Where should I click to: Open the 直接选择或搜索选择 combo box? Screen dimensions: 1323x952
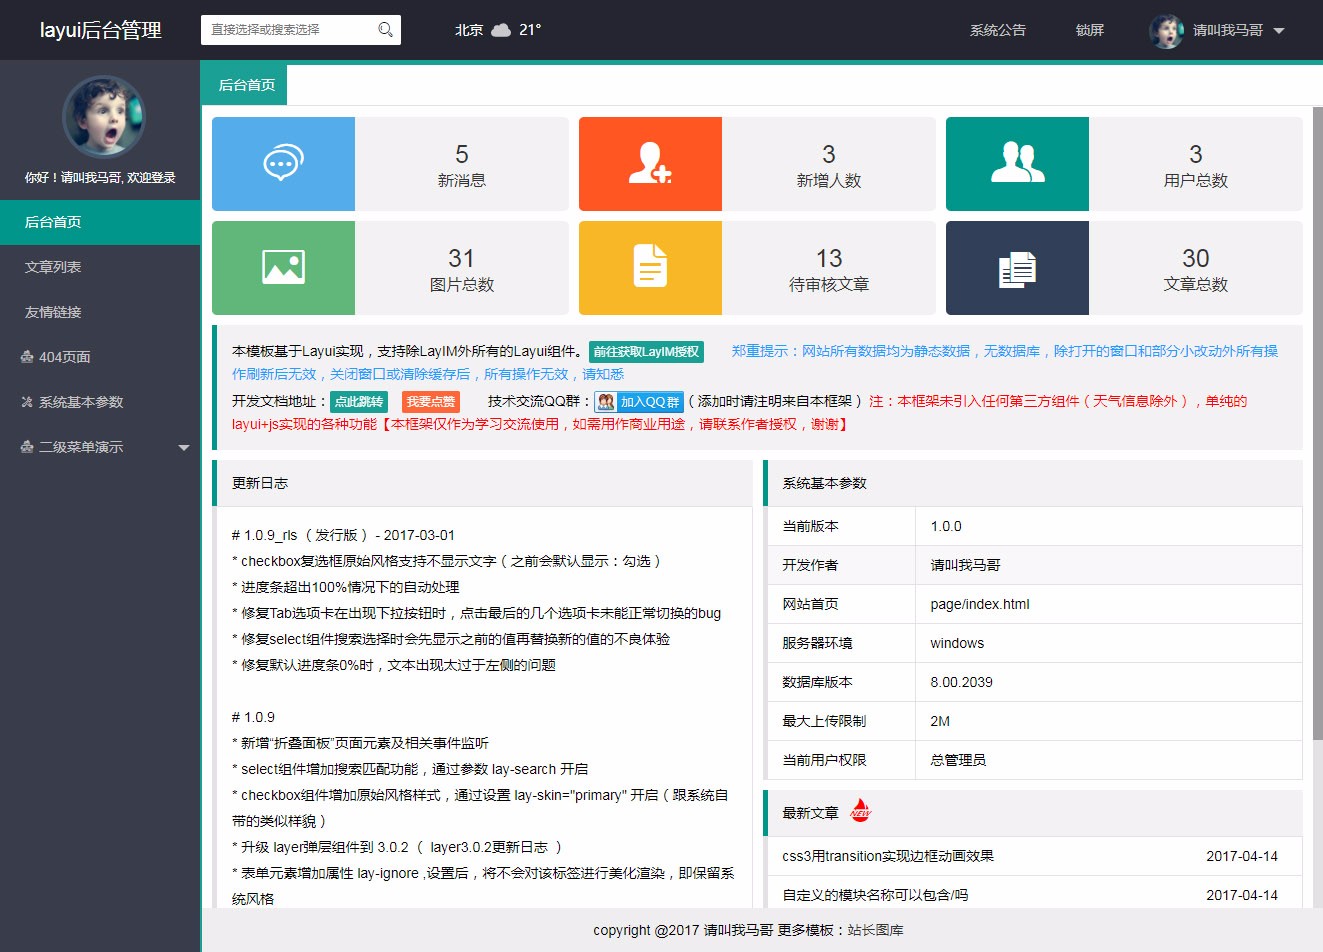[x=290, y=30]
